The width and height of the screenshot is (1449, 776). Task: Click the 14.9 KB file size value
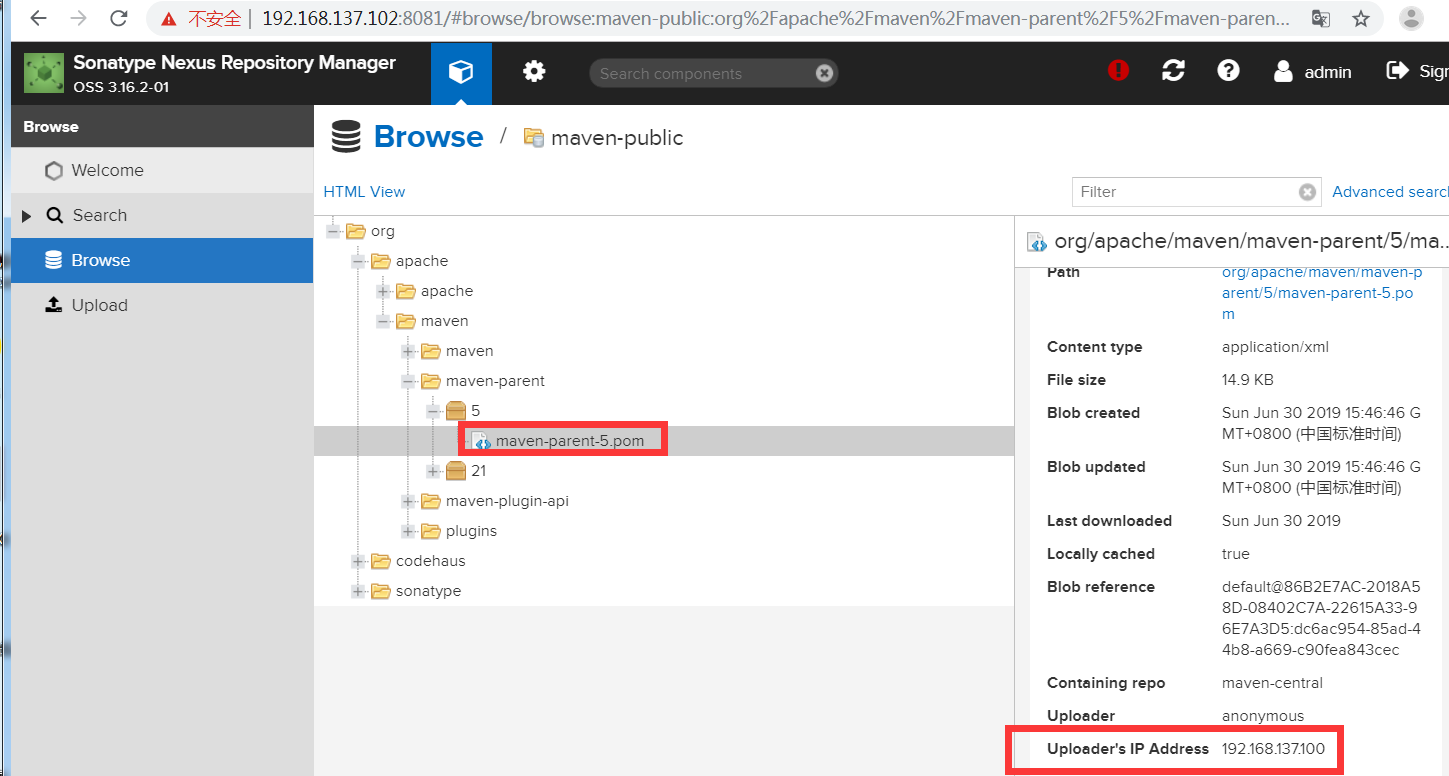[1248, 380]
